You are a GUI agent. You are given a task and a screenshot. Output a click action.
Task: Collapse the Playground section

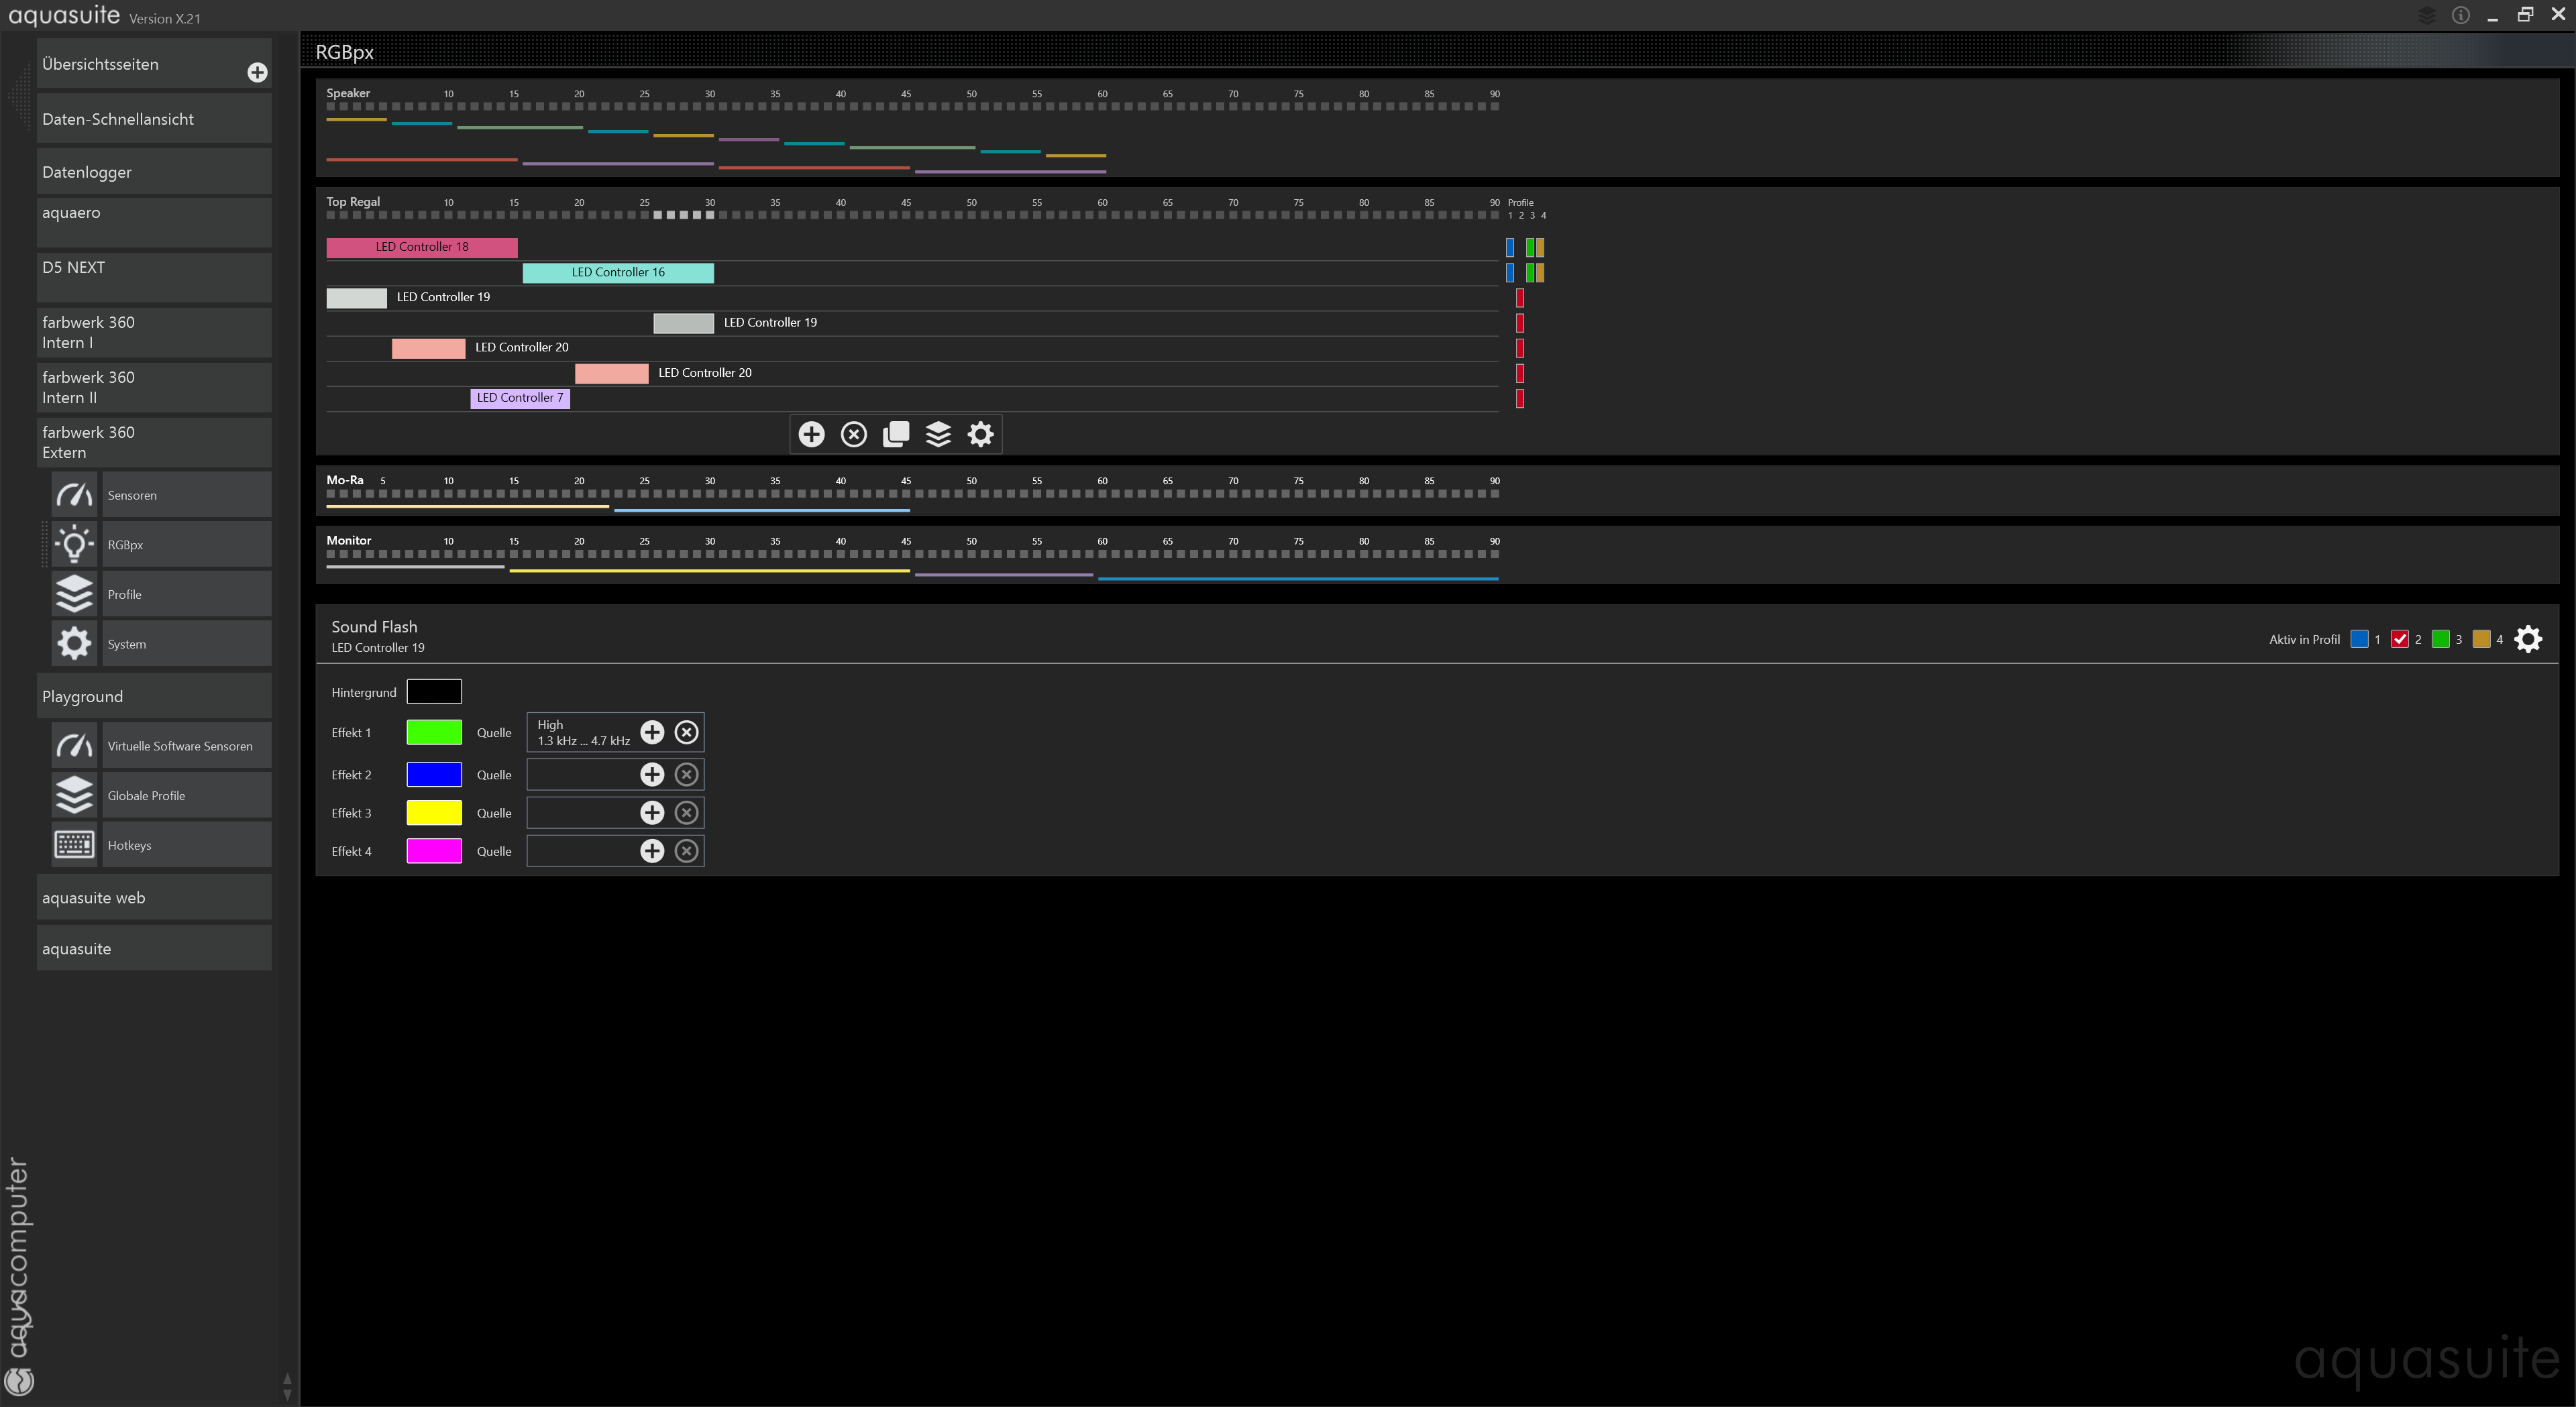[x=153, y=696]
